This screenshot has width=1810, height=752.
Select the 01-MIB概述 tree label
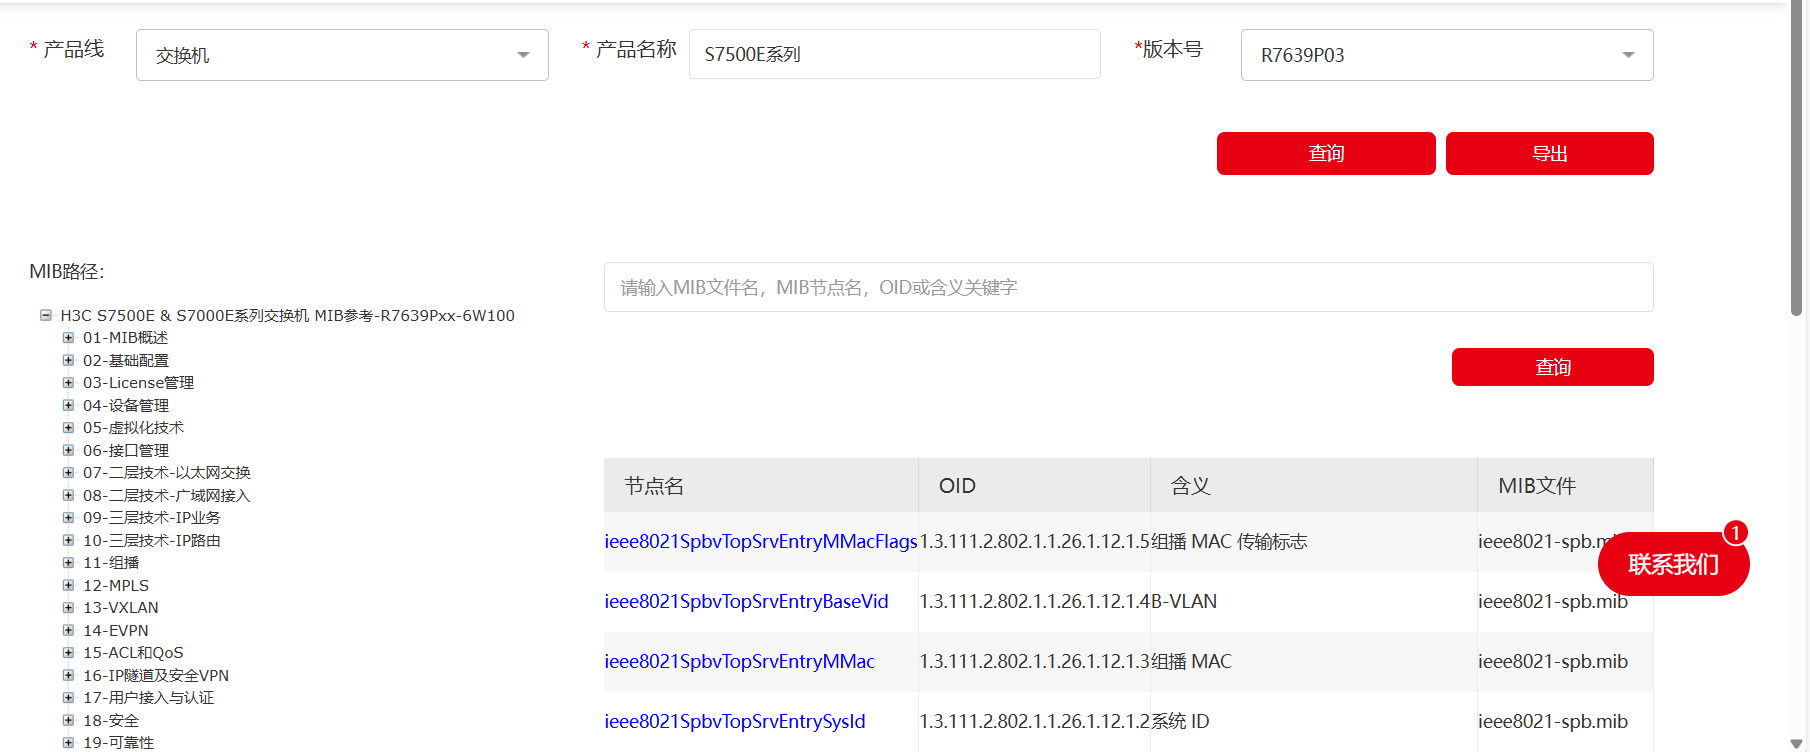pos(126,338)
